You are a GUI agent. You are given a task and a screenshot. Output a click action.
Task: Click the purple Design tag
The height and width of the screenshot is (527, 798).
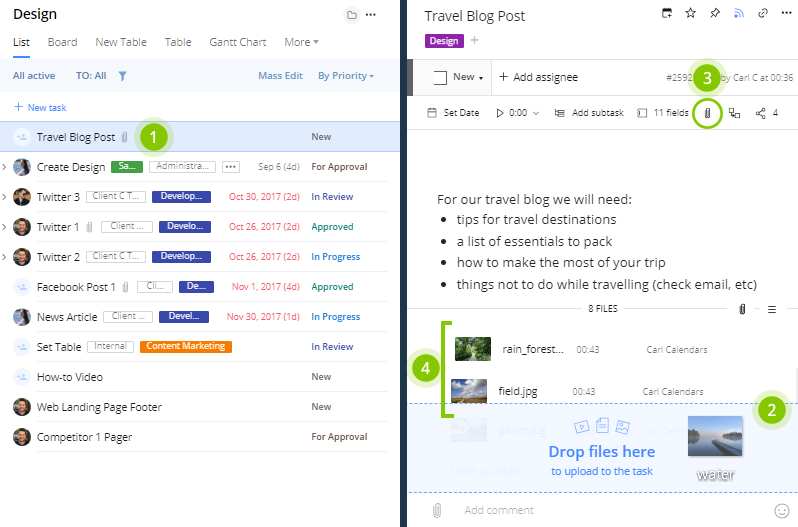[444, 41]
